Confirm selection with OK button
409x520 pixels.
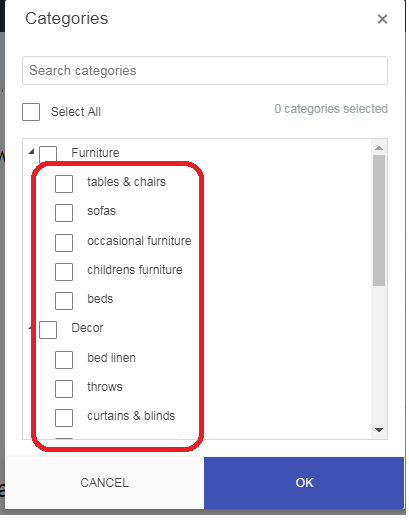tap(304, 483)
